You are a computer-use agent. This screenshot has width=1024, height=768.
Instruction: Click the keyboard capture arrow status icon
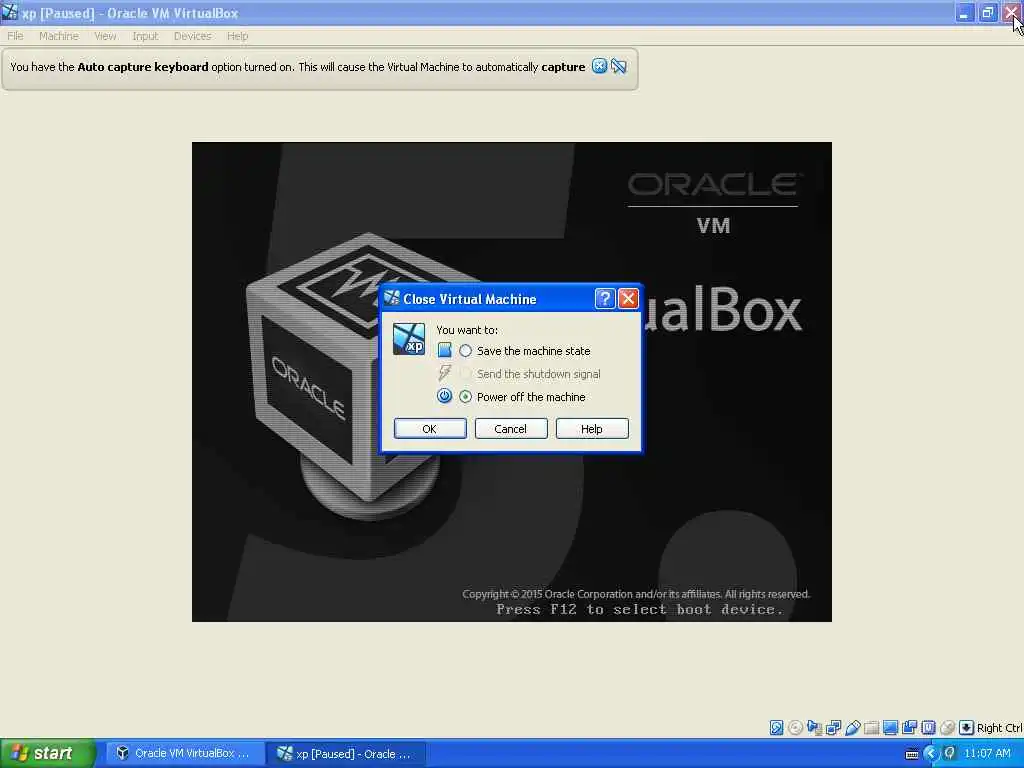point(967,728)
